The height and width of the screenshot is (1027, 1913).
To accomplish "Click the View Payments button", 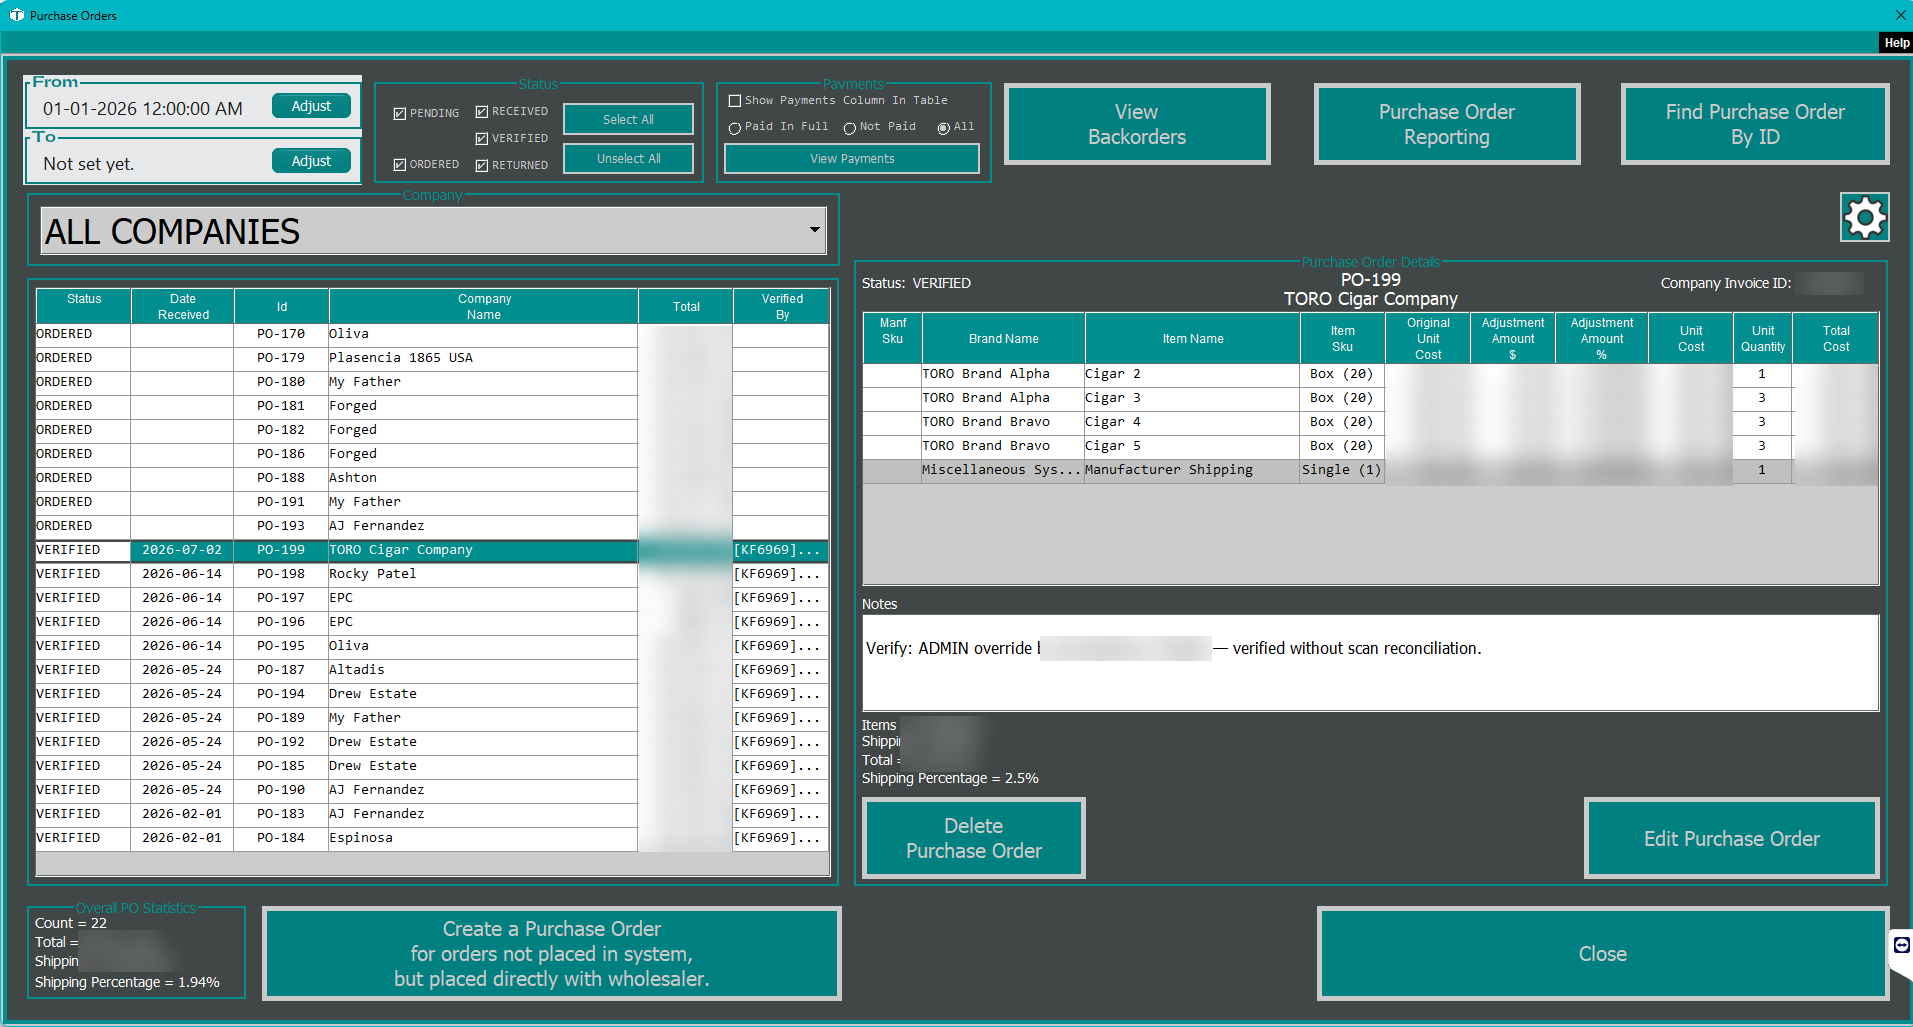I will (x=852, y=158).
